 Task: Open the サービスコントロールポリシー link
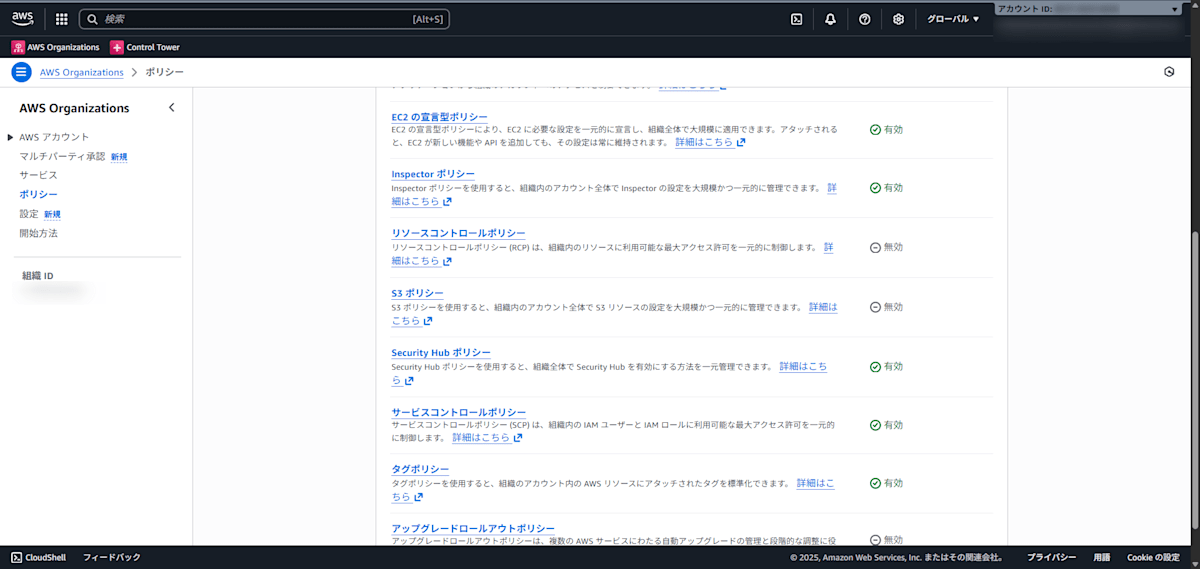[x=458, y=412]
